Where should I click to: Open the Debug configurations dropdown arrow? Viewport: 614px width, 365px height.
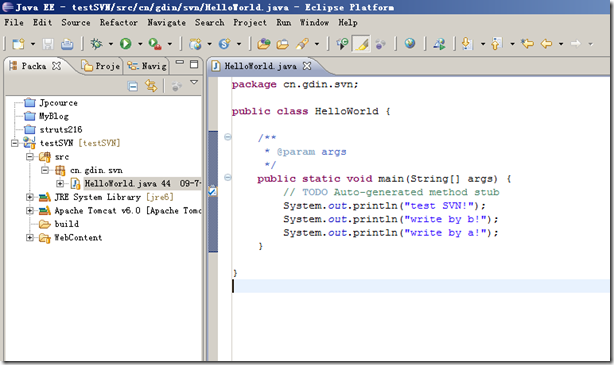point(111,44)
